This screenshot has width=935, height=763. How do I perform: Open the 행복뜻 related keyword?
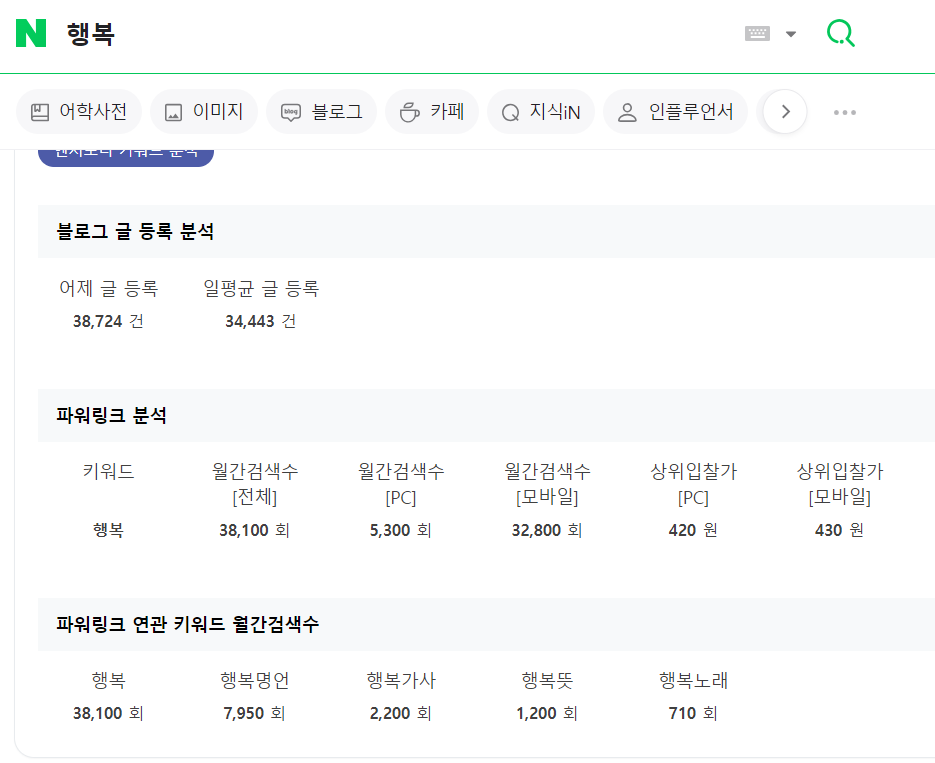coord(547,681)
